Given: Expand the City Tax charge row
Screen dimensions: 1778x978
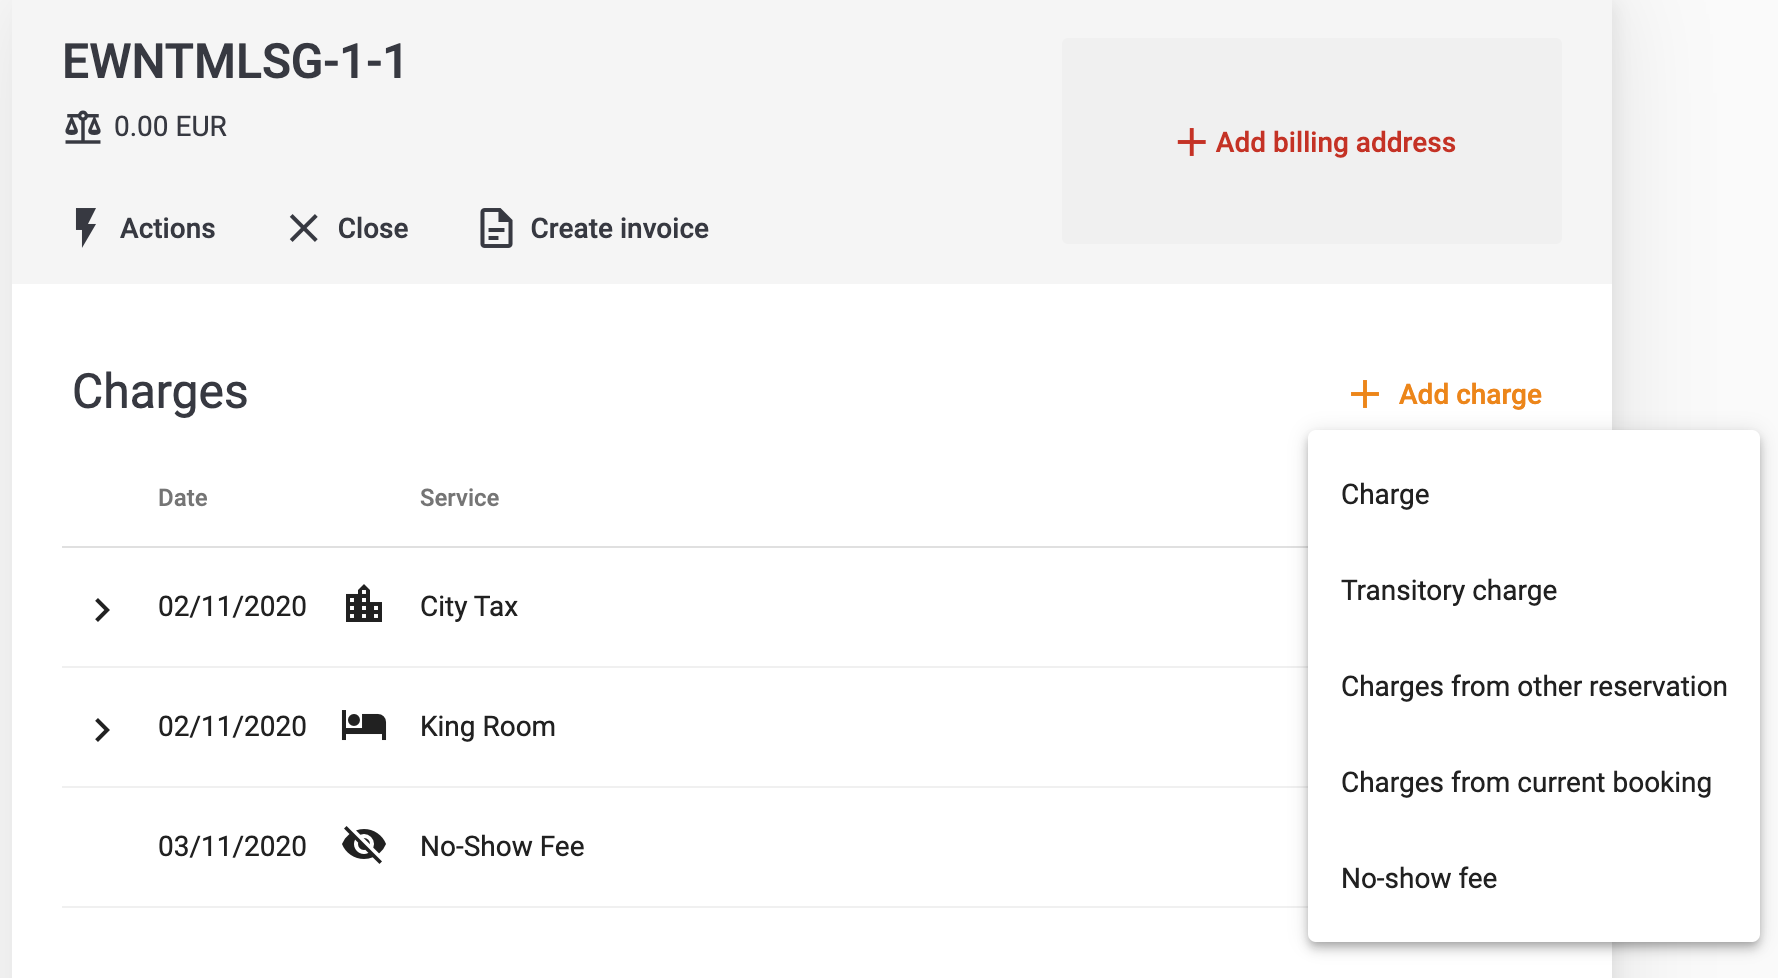Looking at the screenshot, I should 102,609.
